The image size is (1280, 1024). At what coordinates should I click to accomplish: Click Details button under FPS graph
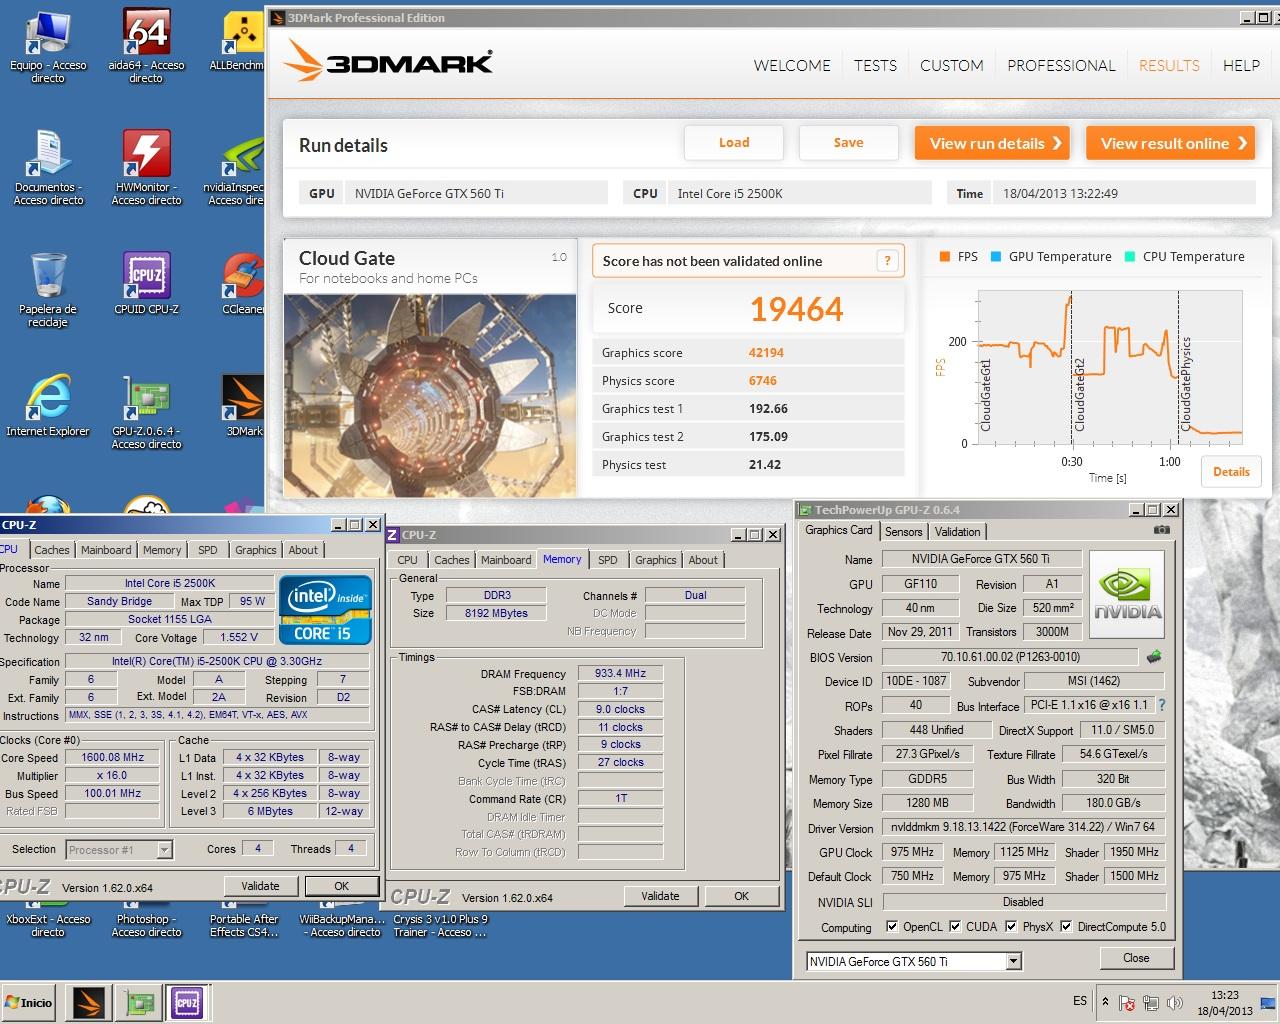point(1231,472)
